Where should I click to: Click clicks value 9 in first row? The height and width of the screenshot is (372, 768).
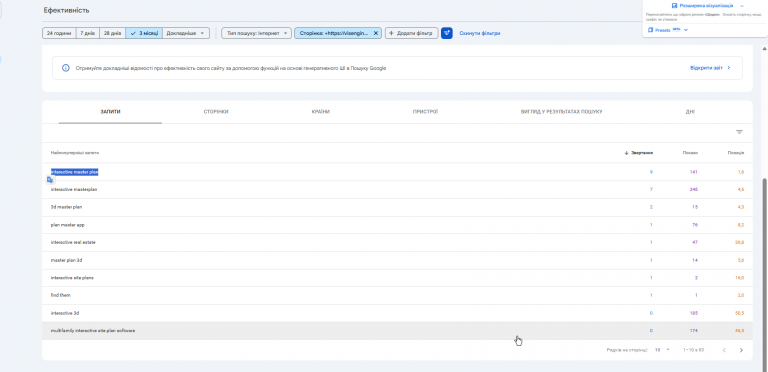[651, 172]
